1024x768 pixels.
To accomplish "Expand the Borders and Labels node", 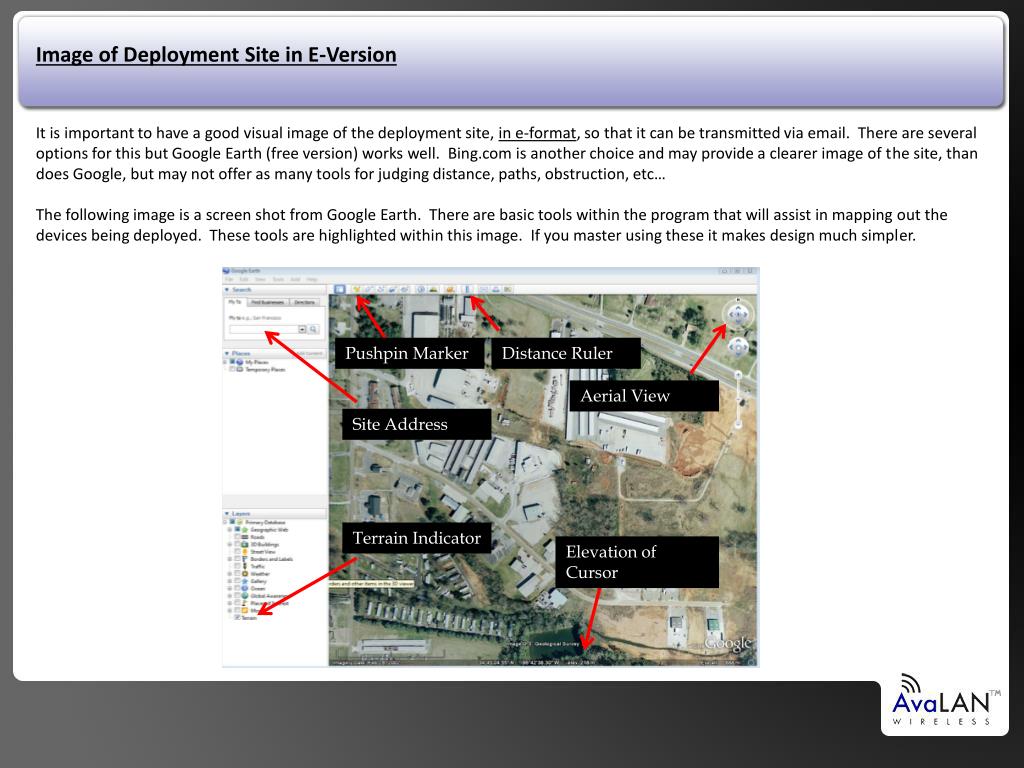I will 230,559.
